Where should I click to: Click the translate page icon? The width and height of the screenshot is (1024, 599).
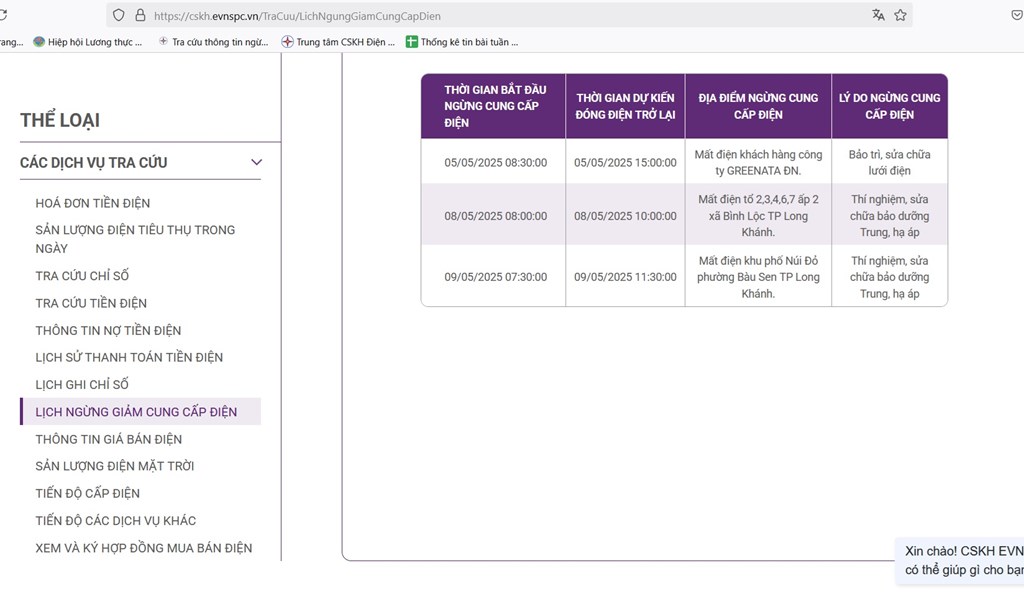(878, 15)
